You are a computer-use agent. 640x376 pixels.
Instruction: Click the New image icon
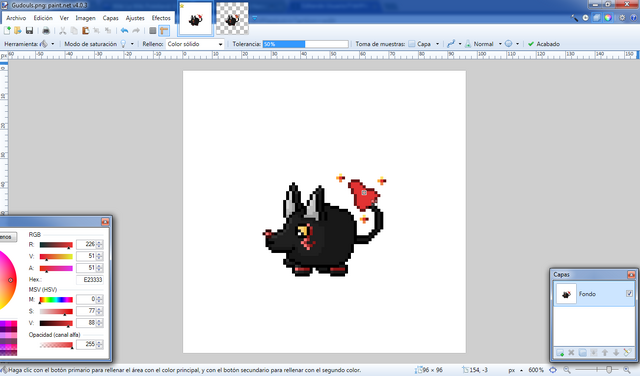(x=7, y=31)
